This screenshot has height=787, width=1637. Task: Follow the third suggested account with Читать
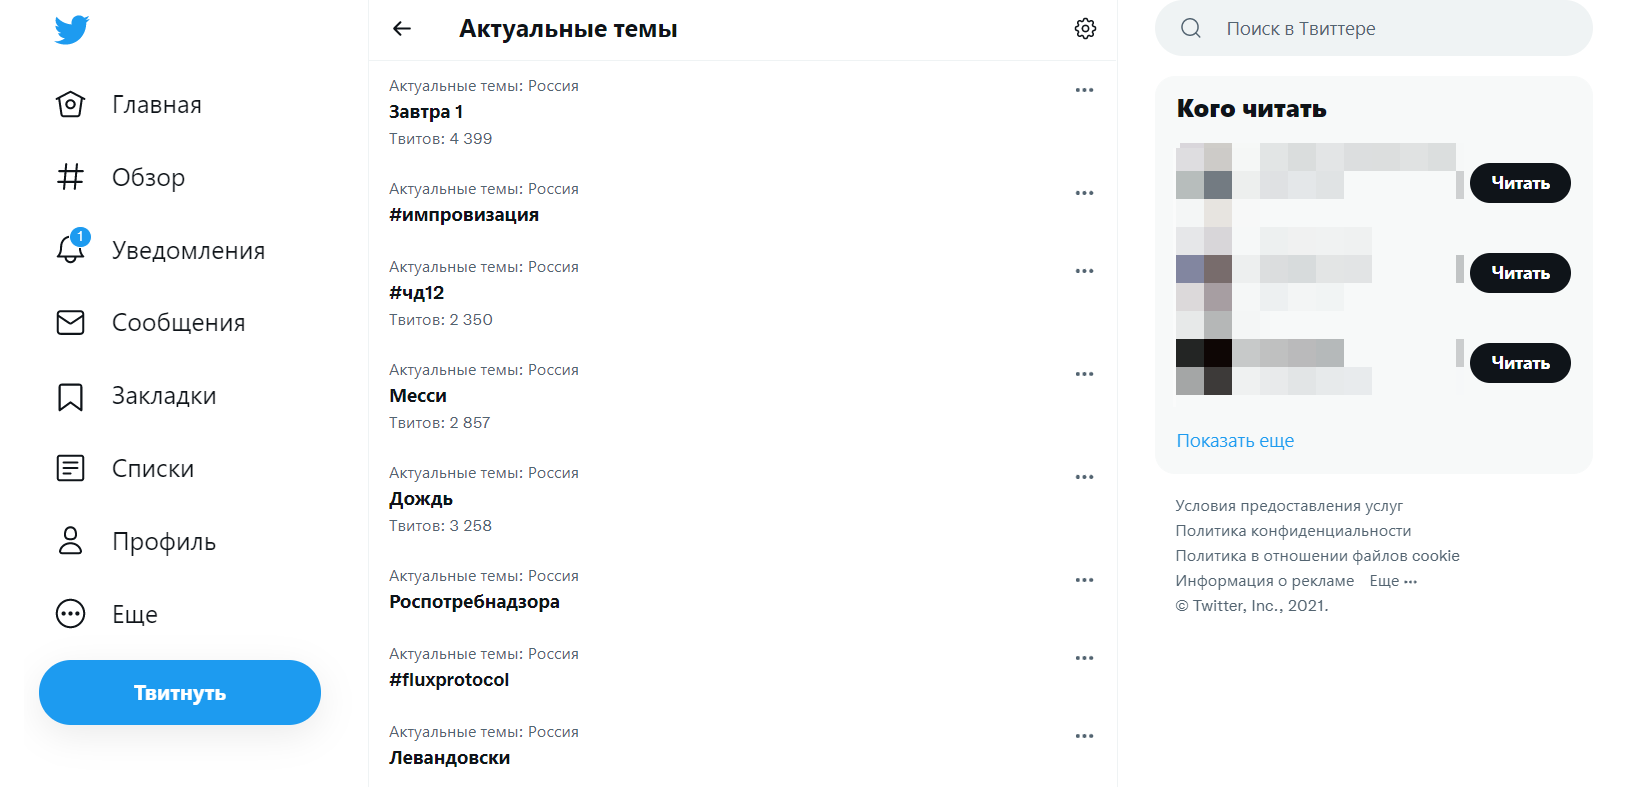pos(1520,363)
